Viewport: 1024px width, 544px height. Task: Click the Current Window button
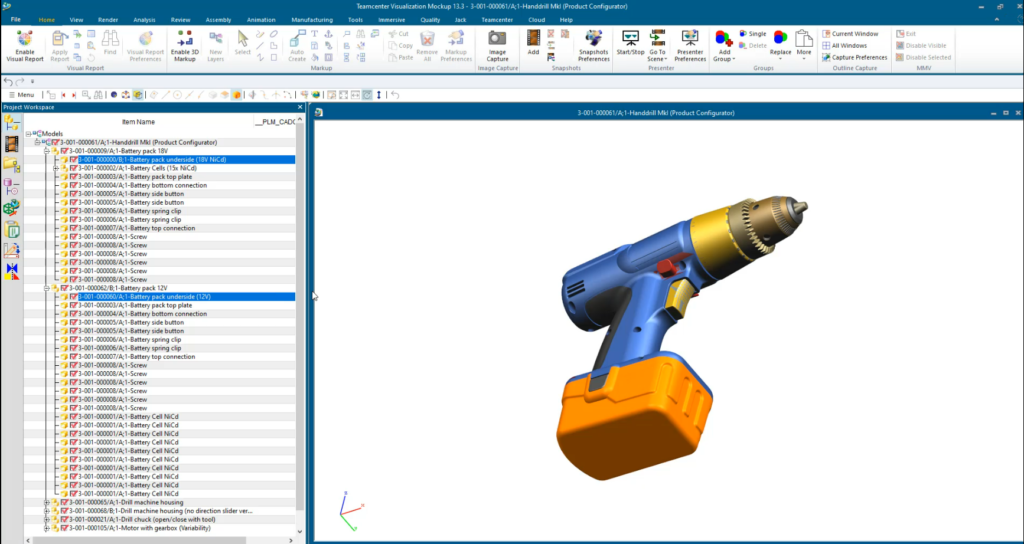click(x=850, y=34)
